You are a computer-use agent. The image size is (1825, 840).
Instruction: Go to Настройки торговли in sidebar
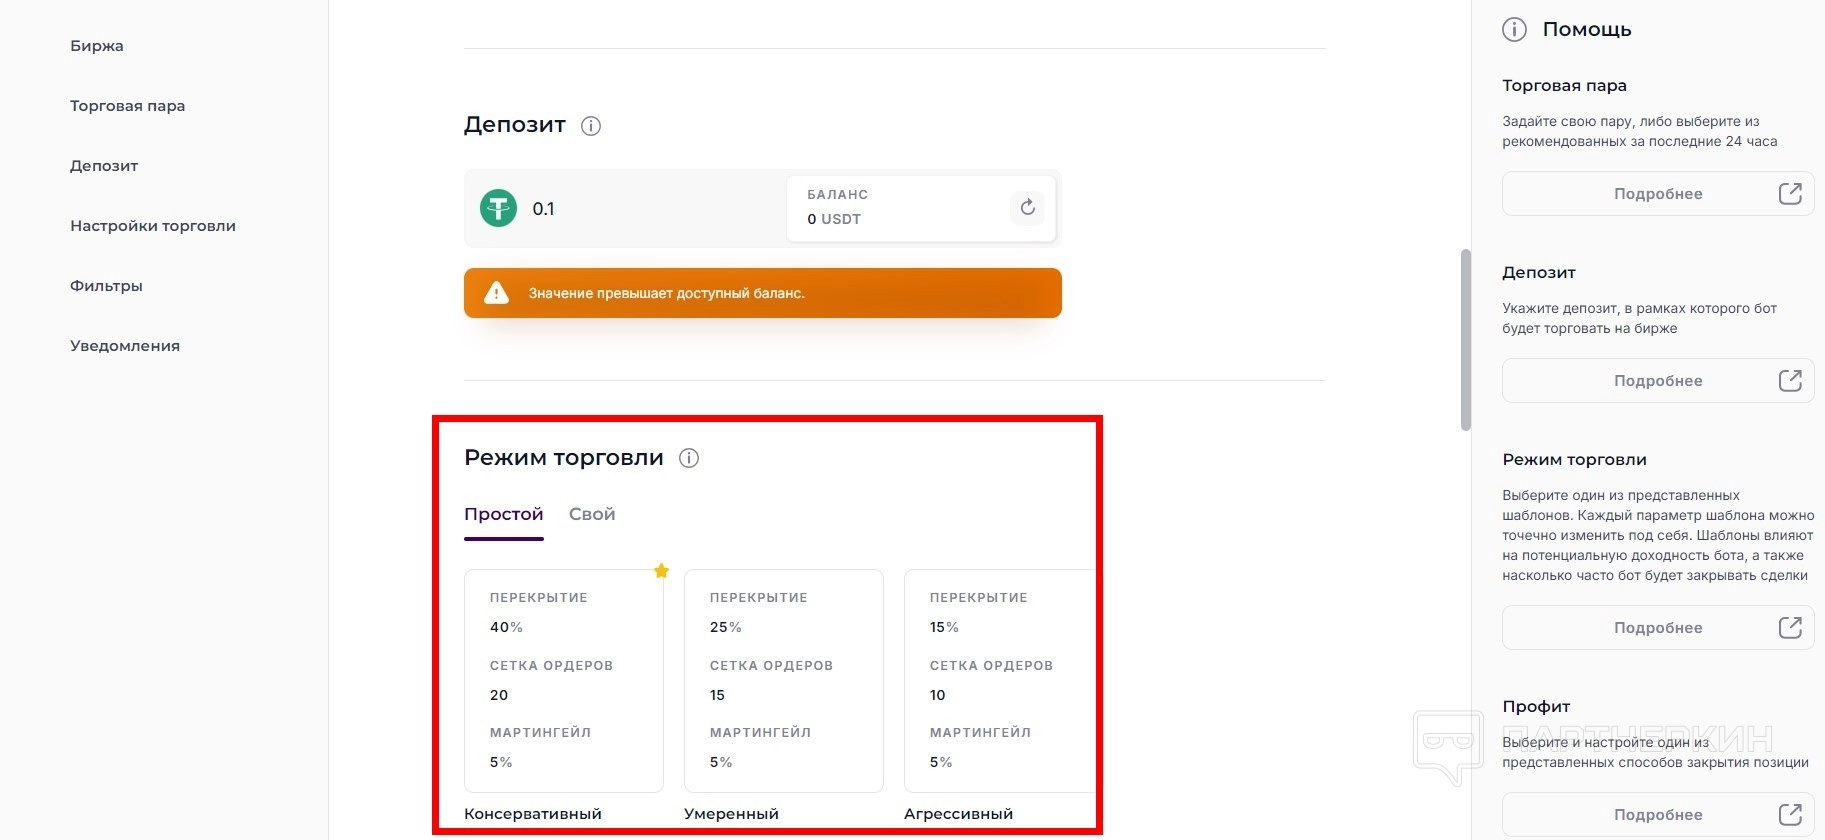(153, 226)
